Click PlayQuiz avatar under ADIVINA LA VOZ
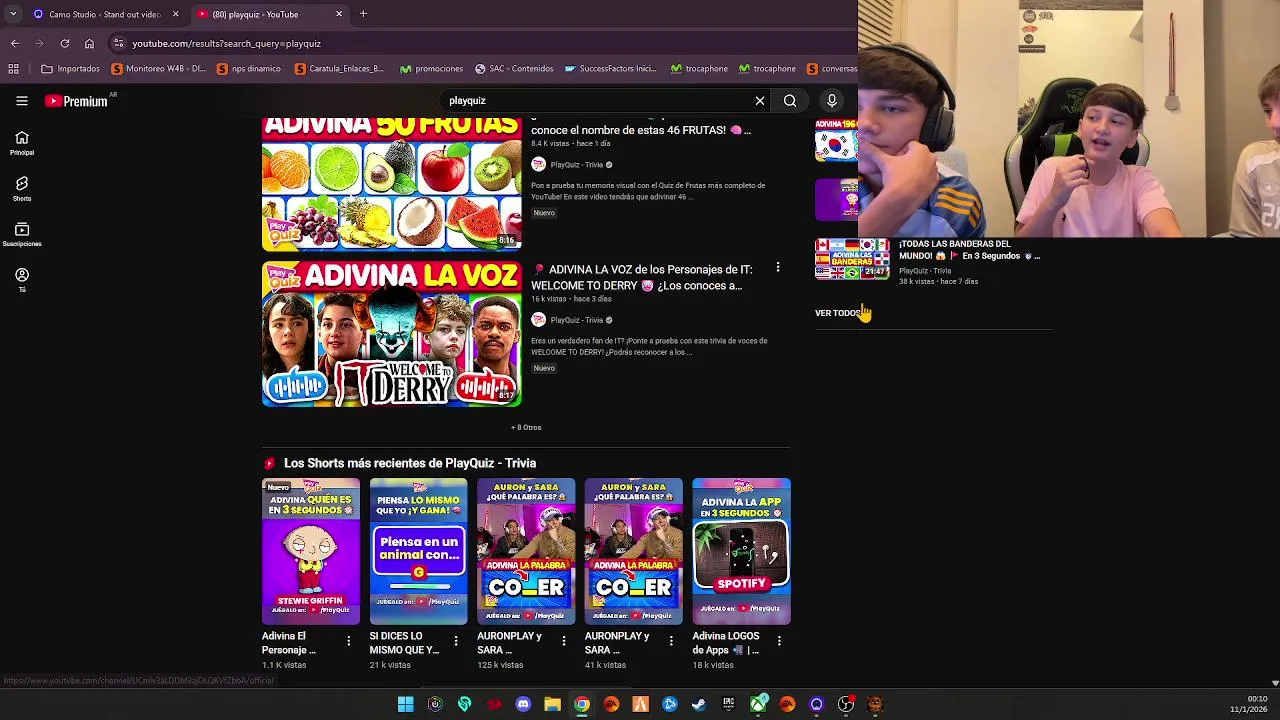1280x720 pixels. coord(538,320)
